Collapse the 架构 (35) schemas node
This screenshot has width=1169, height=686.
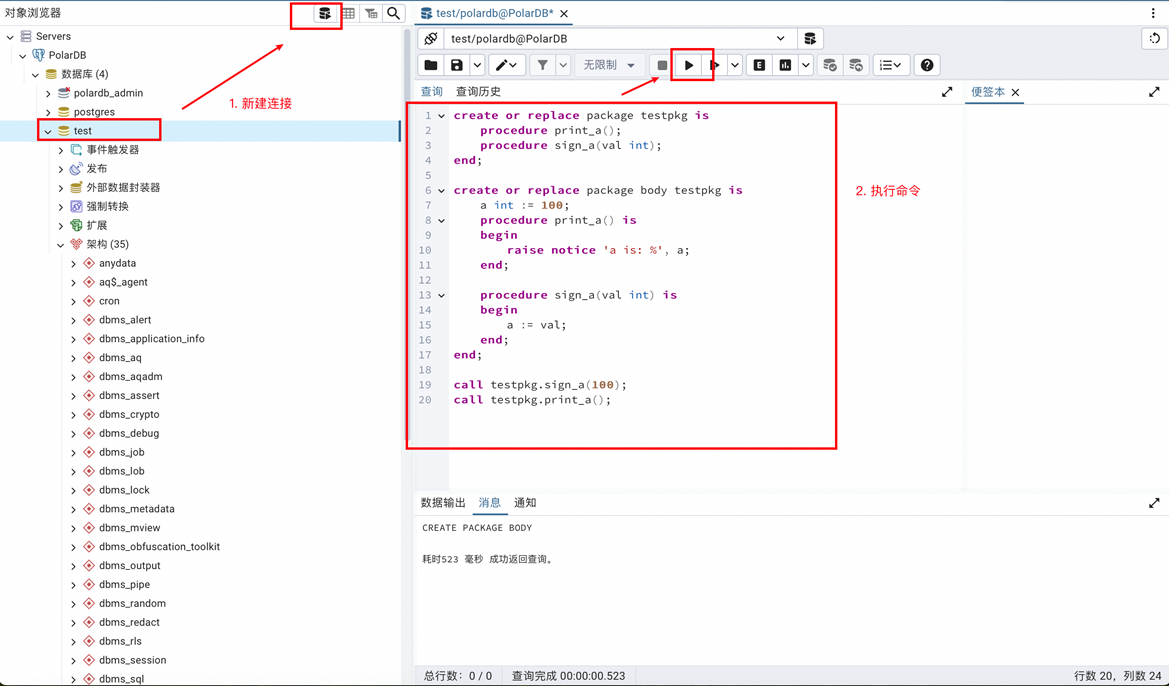(61, 245)
